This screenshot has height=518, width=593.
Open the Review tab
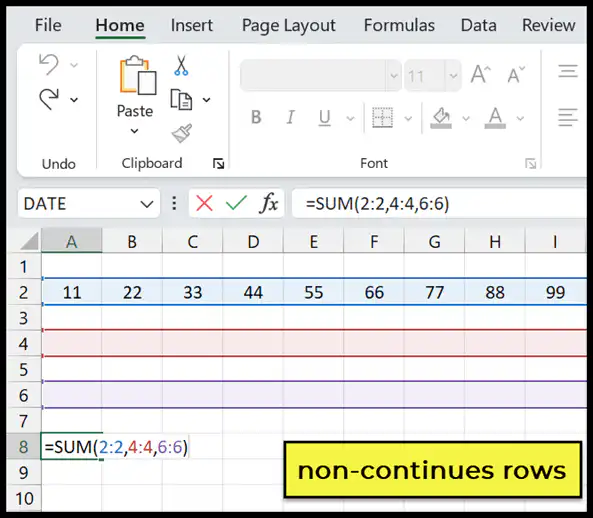click(x=548, y=25)
